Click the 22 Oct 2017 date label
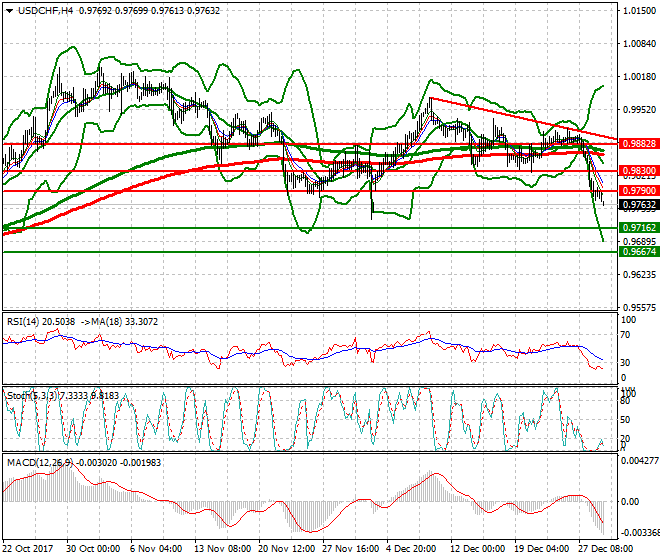 (28, 549)
